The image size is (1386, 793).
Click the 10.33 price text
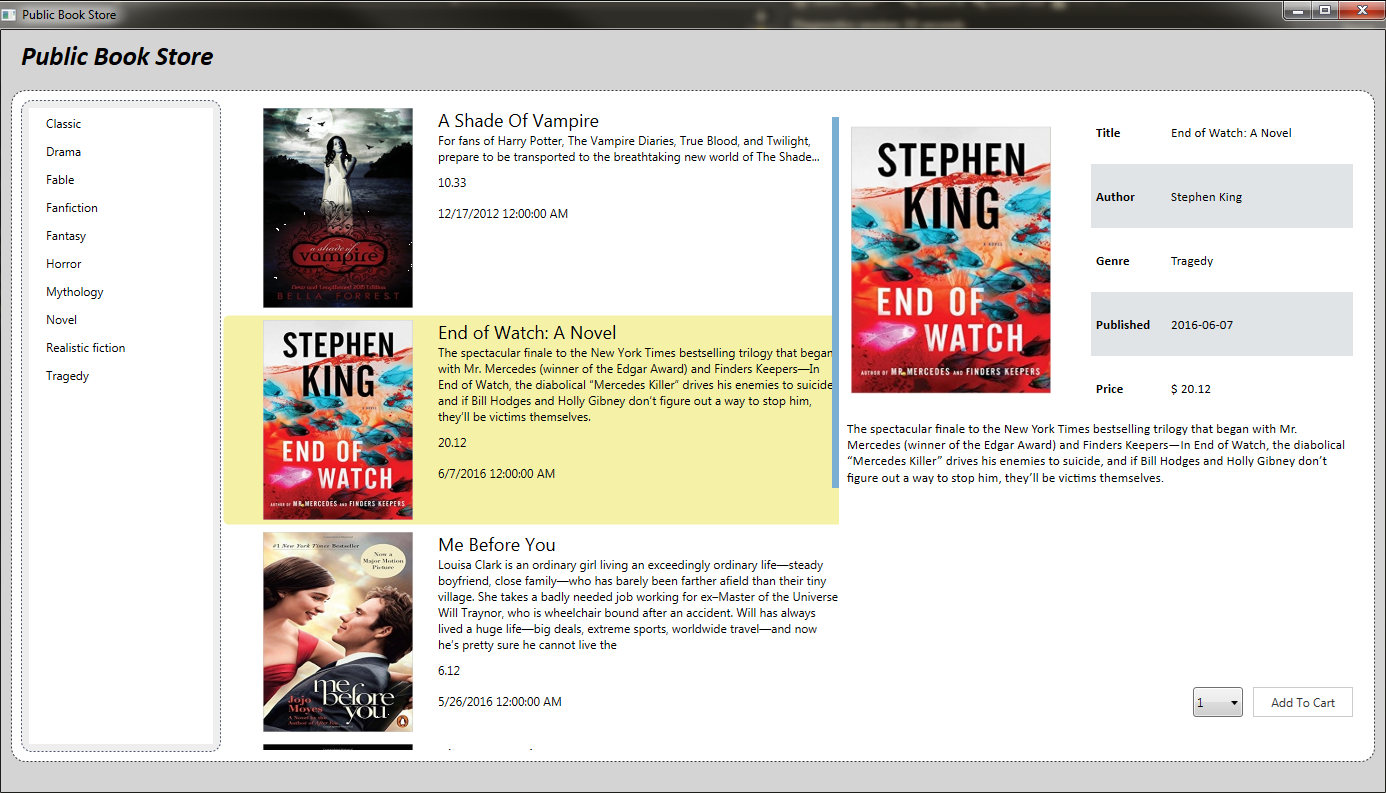click(452, 183)
